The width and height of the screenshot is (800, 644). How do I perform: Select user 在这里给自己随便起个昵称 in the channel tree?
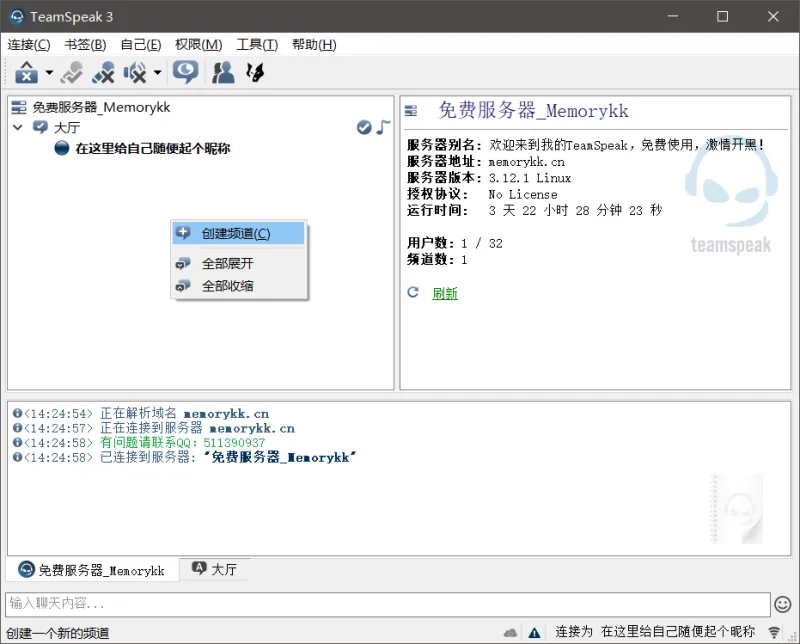[x=153, y=148]
